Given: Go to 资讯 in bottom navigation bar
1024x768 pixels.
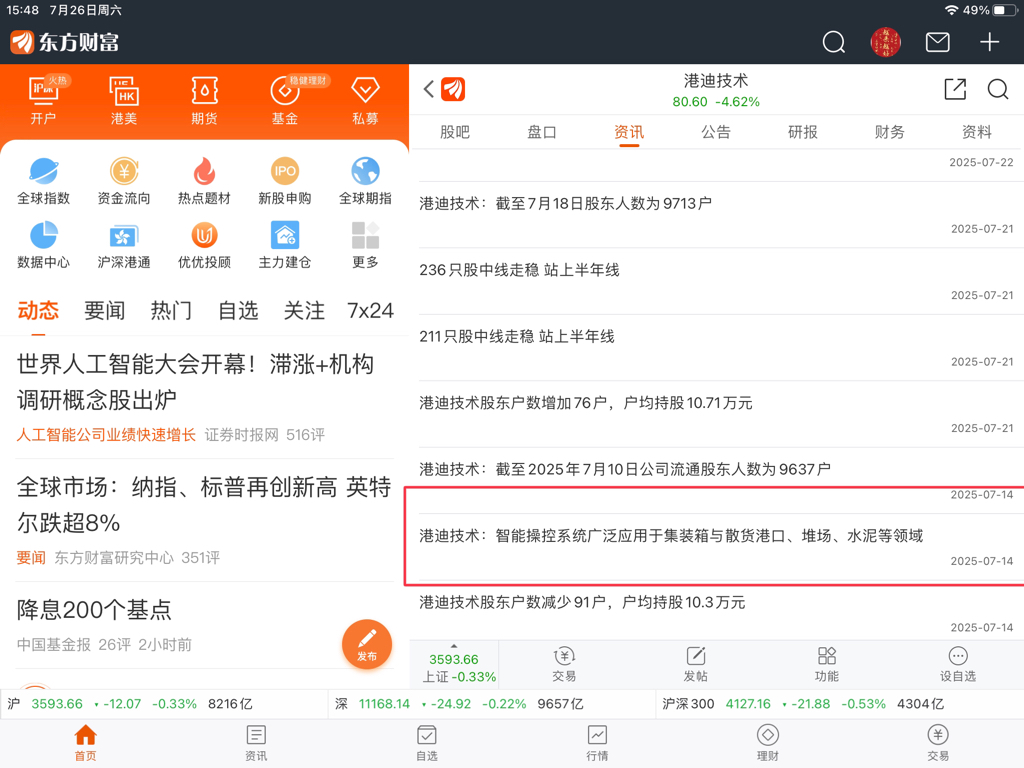Looking at the screenshot, I should point(256,743).
